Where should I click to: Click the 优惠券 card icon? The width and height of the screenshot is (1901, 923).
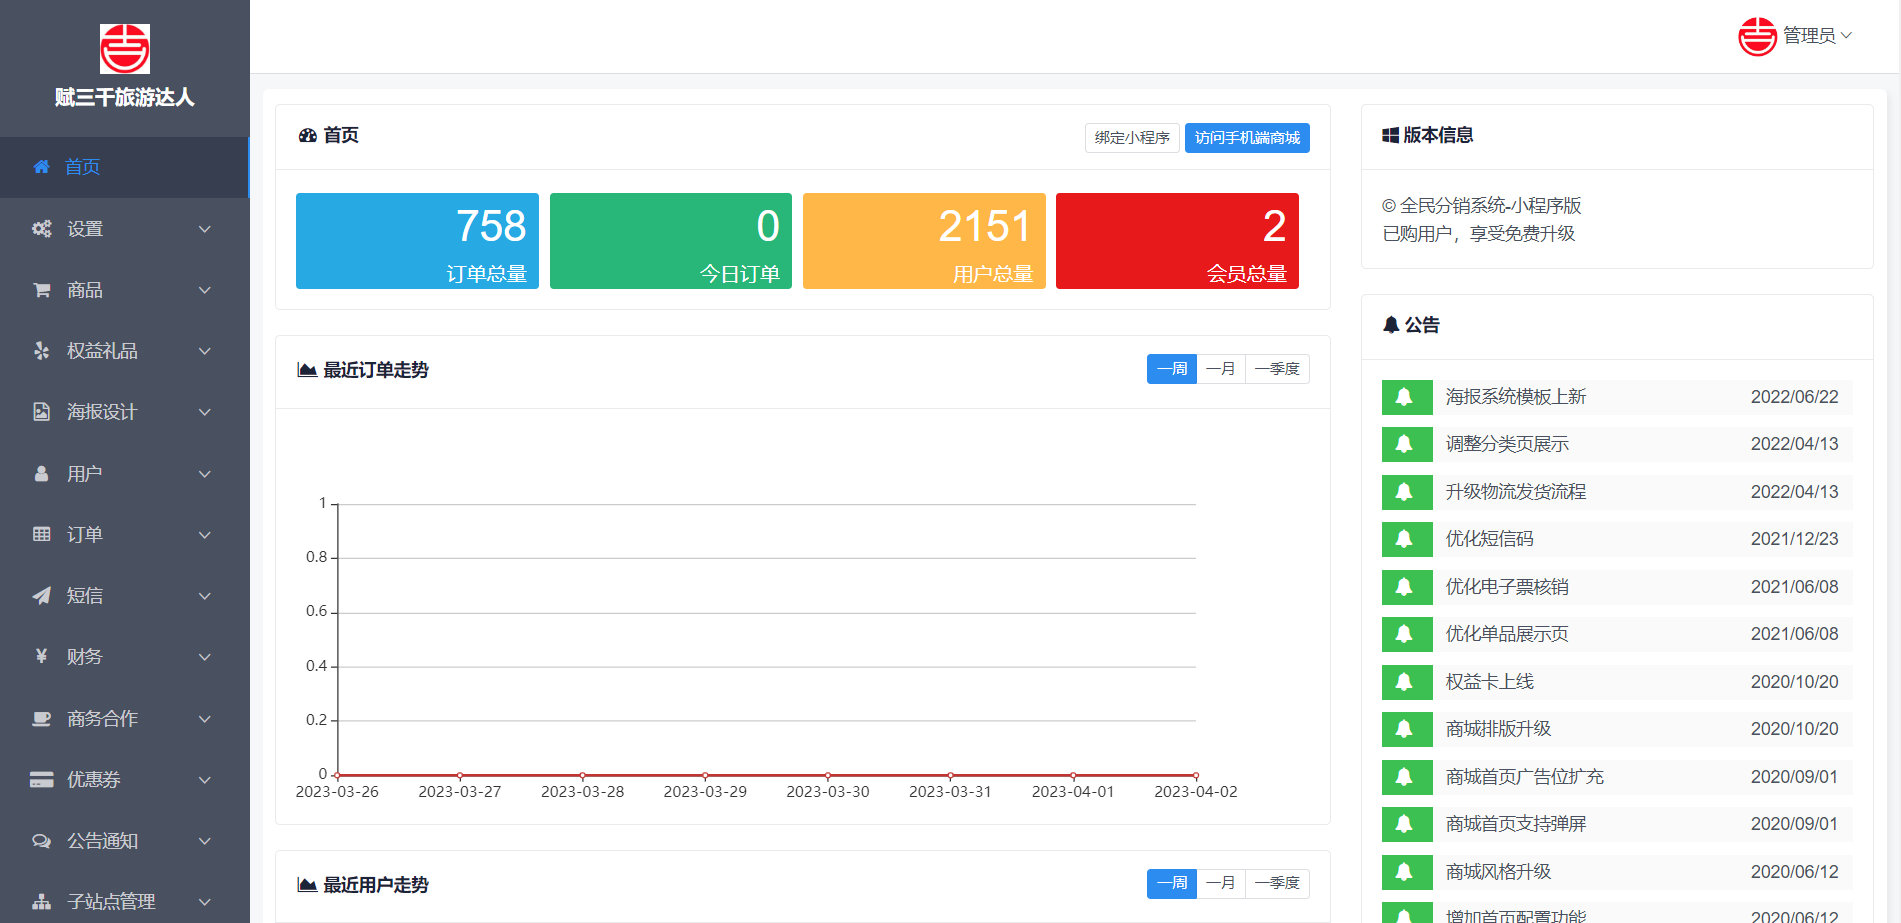coord(41,780)
